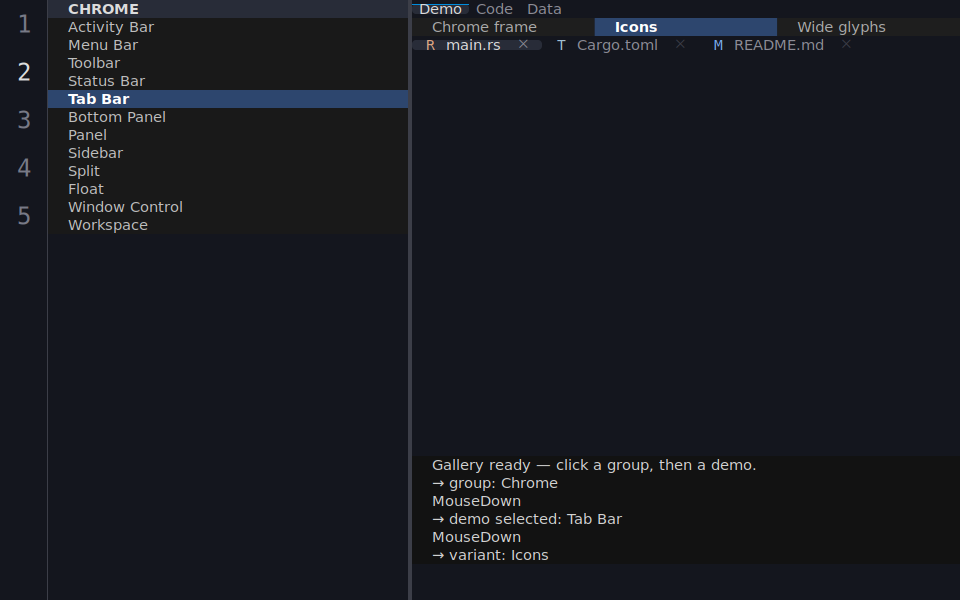Open the Data tab
The height and width of the screenshot is (600, 960).
pyautogui.click(x=544, y=9)
